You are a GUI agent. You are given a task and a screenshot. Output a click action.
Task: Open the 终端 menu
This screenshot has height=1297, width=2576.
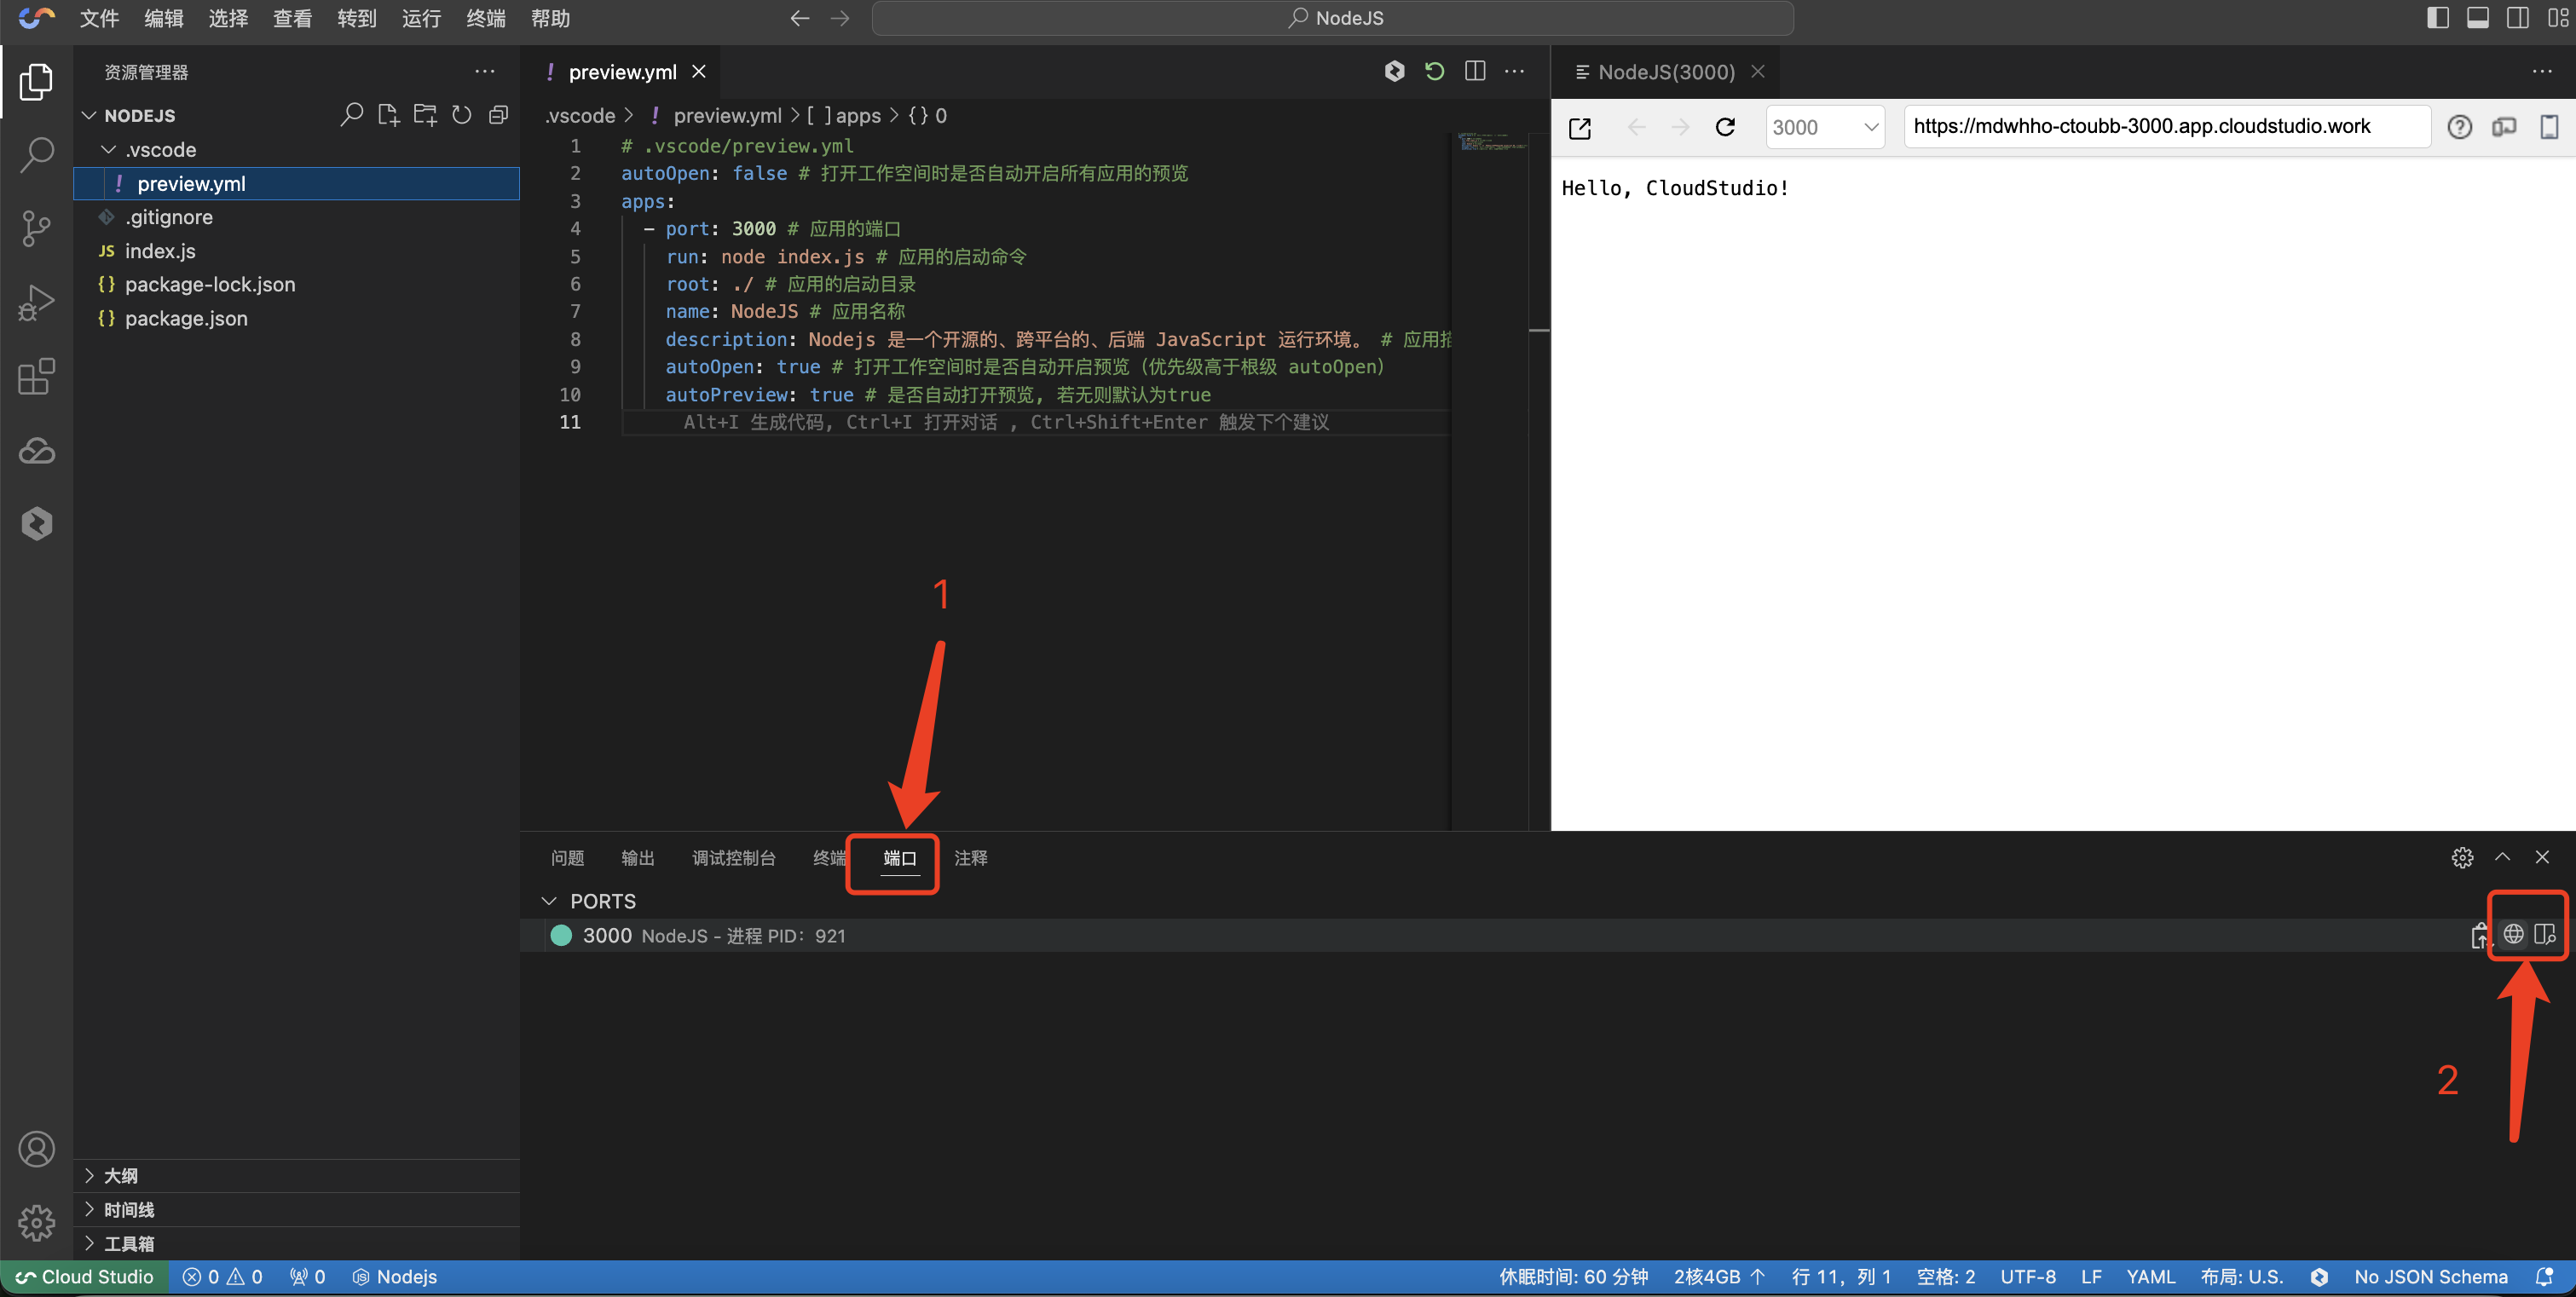click(x=486, y=18)
